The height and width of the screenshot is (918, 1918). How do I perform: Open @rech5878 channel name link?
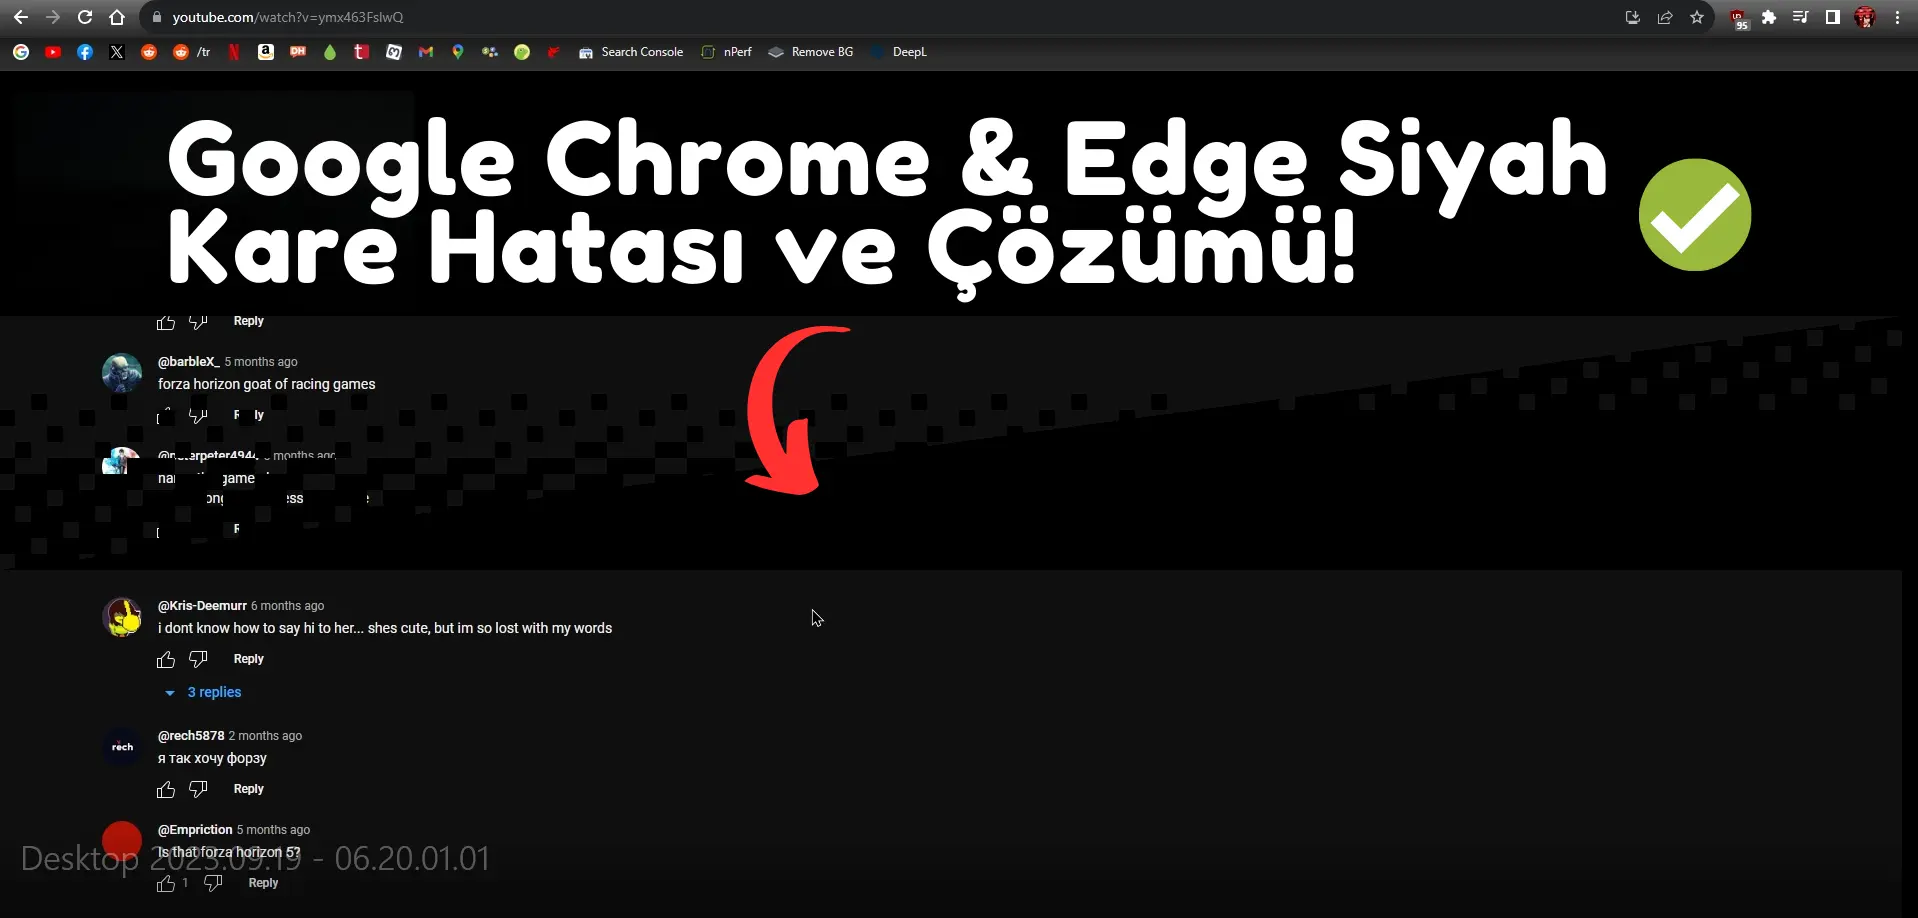pyautogui.click(x=191, y=736)
